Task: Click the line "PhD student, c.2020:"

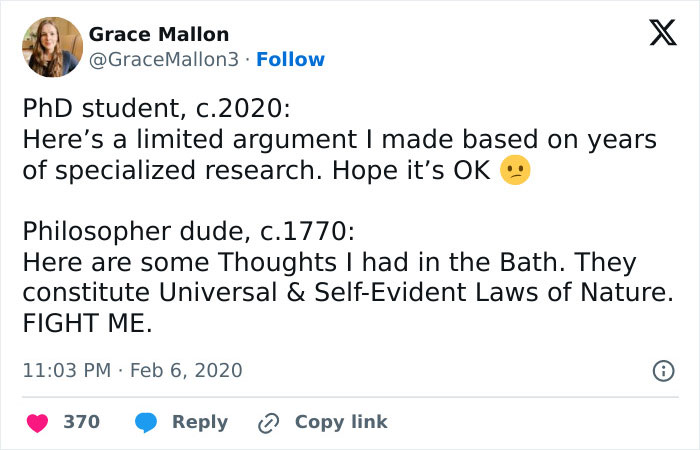Action: 156,108
